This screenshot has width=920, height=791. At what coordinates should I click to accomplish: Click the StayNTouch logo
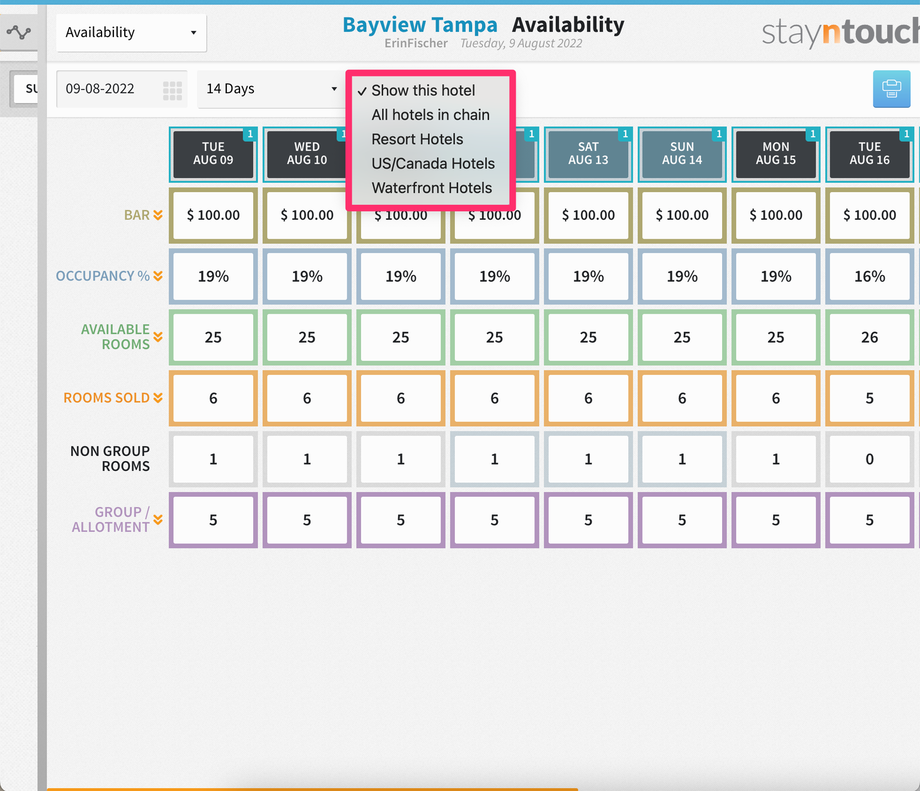[x=840, y=33]
